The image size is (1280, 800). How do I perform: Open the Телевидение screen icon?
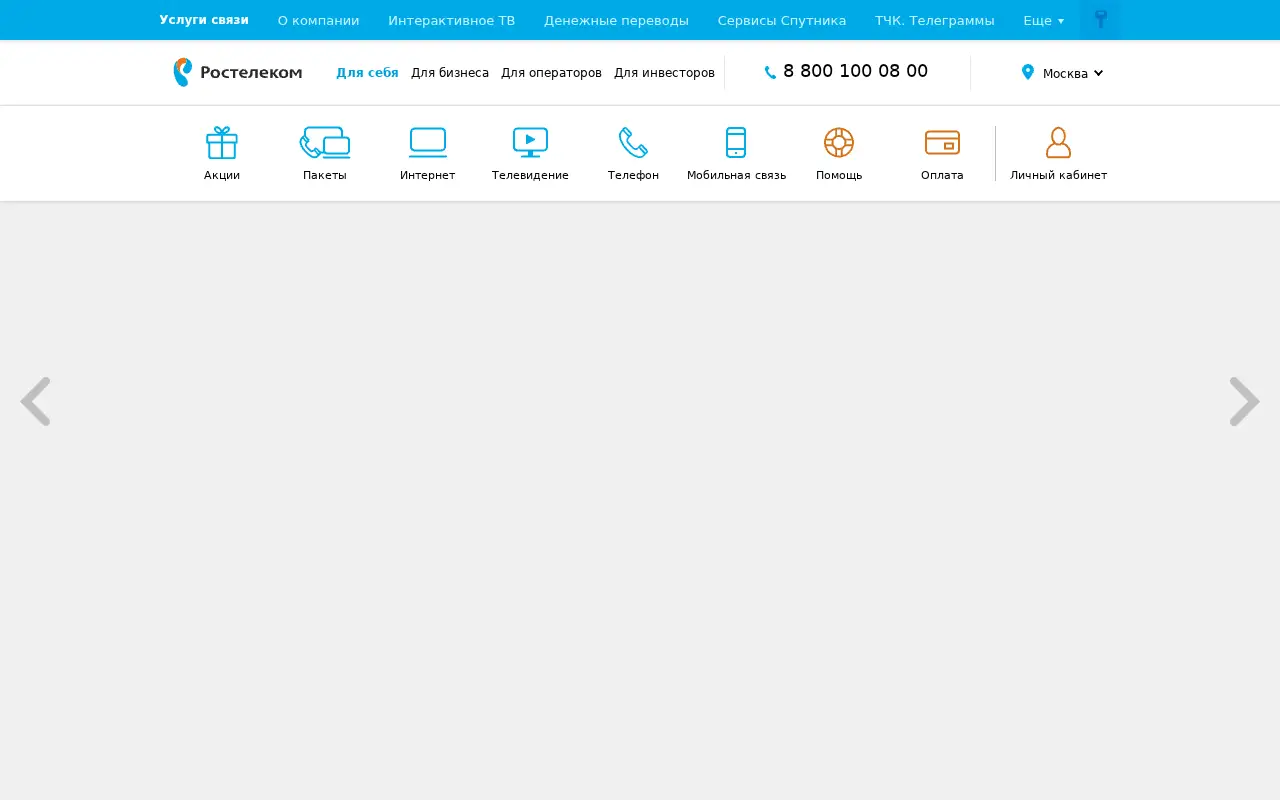click(x=530, y=143)
